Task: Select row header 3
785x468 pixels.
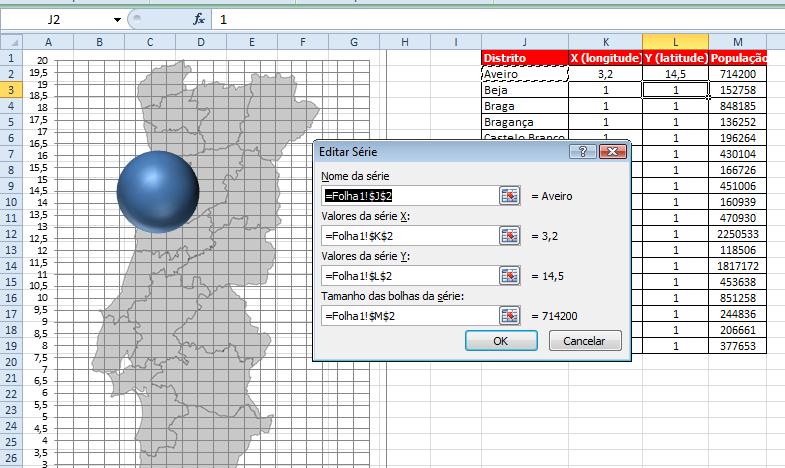Action: click(x=11, y=90)
